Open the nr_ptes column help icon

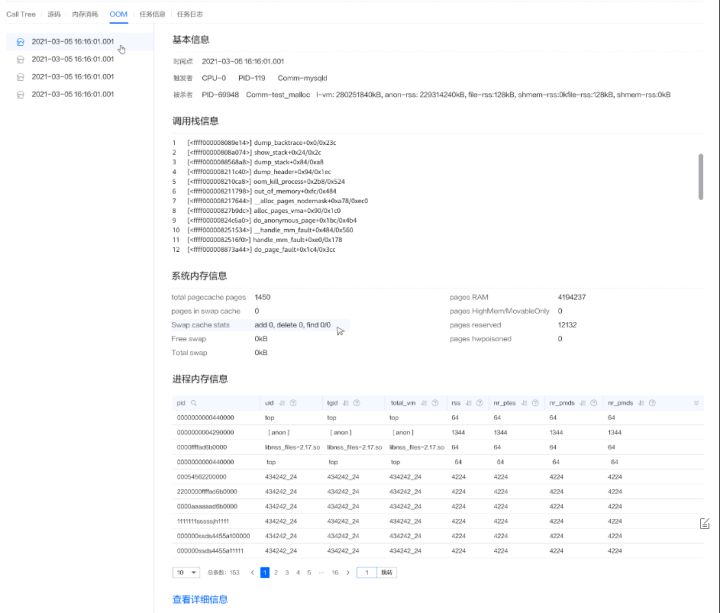point(535,403)
